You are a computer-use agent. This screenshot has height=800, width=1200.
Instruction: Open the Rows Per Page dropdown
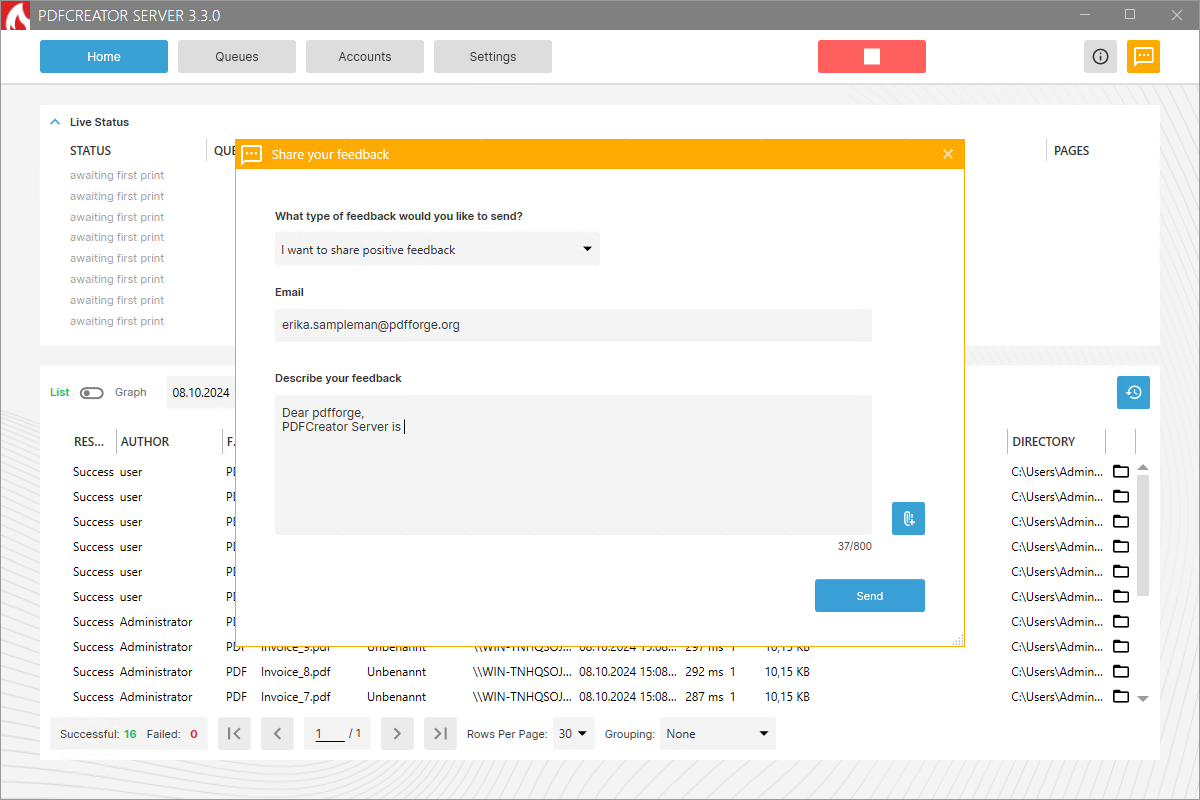[x=574, y=734]
